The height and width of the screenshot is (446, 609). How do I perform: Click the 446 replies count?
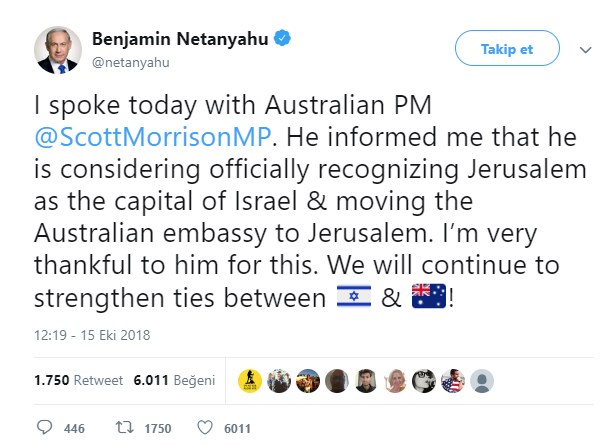[74, 429]
